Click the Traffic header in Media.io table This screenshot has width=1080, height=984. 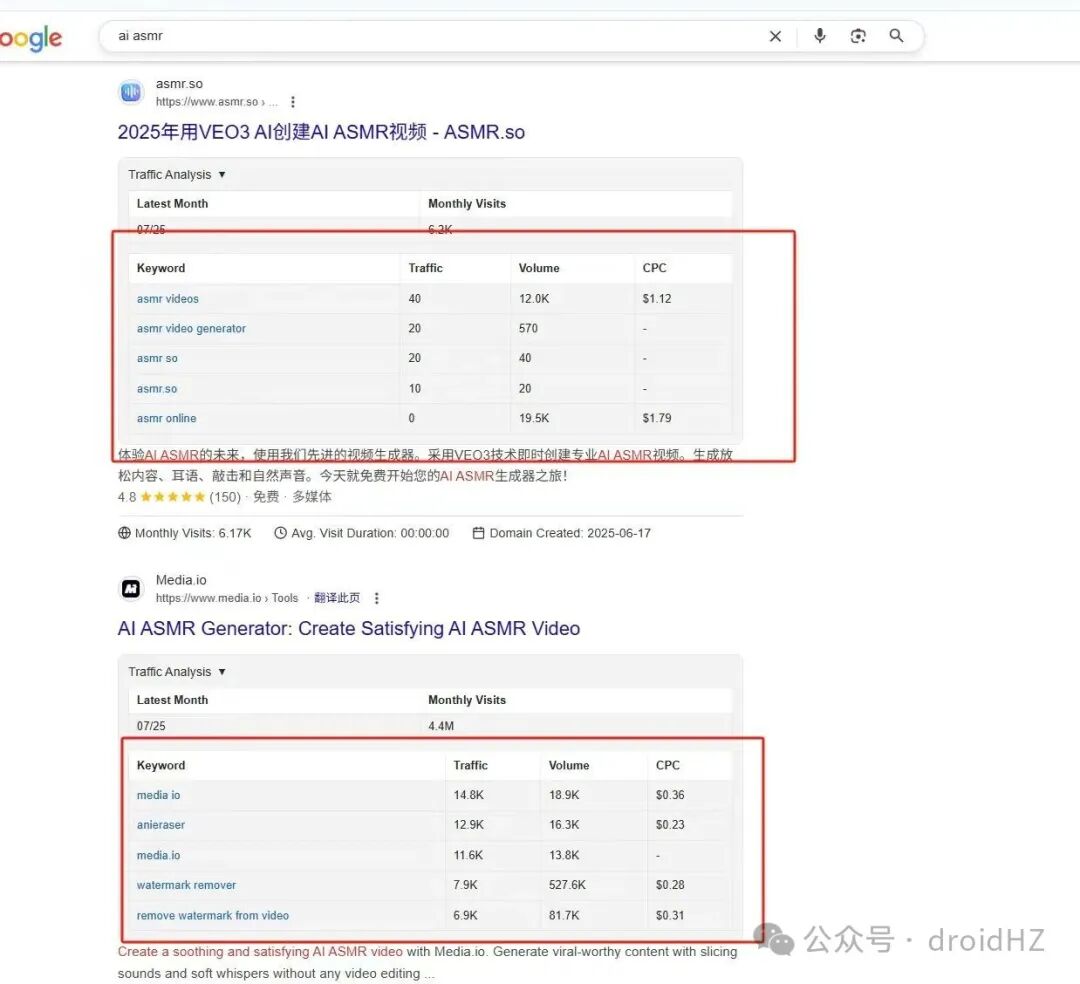point(470,765)
